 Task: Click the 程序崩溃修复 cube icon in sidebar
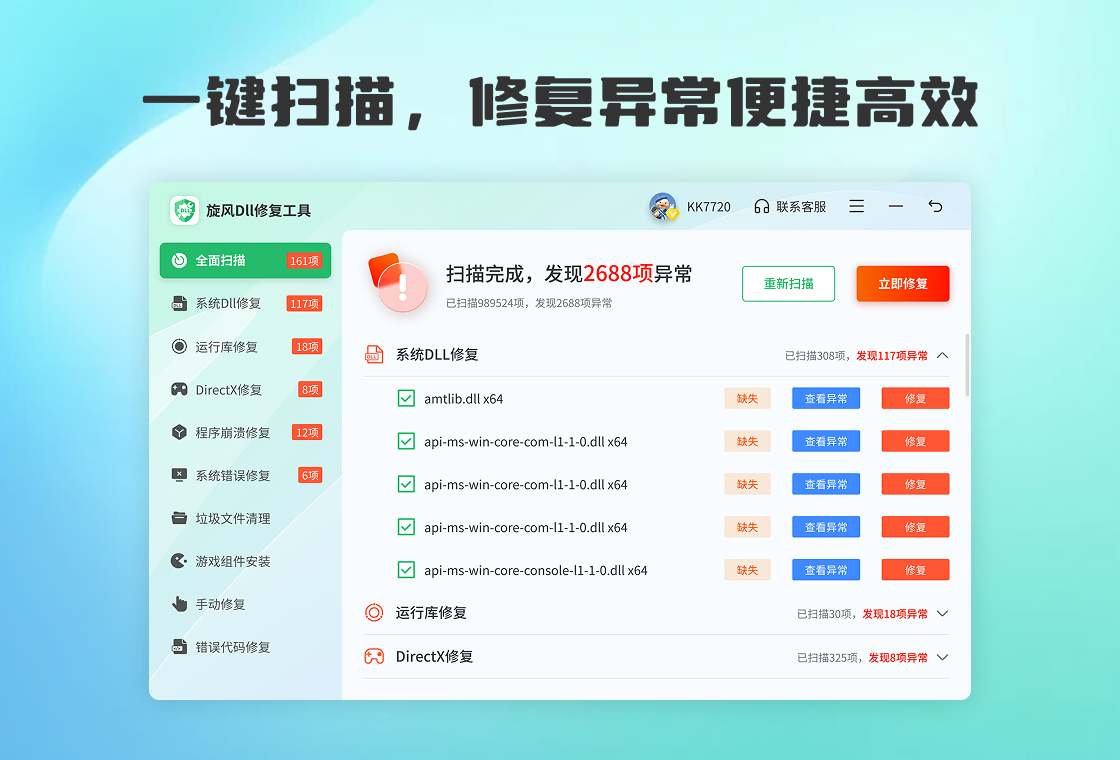pyautogui.click(x=179, y=433)
